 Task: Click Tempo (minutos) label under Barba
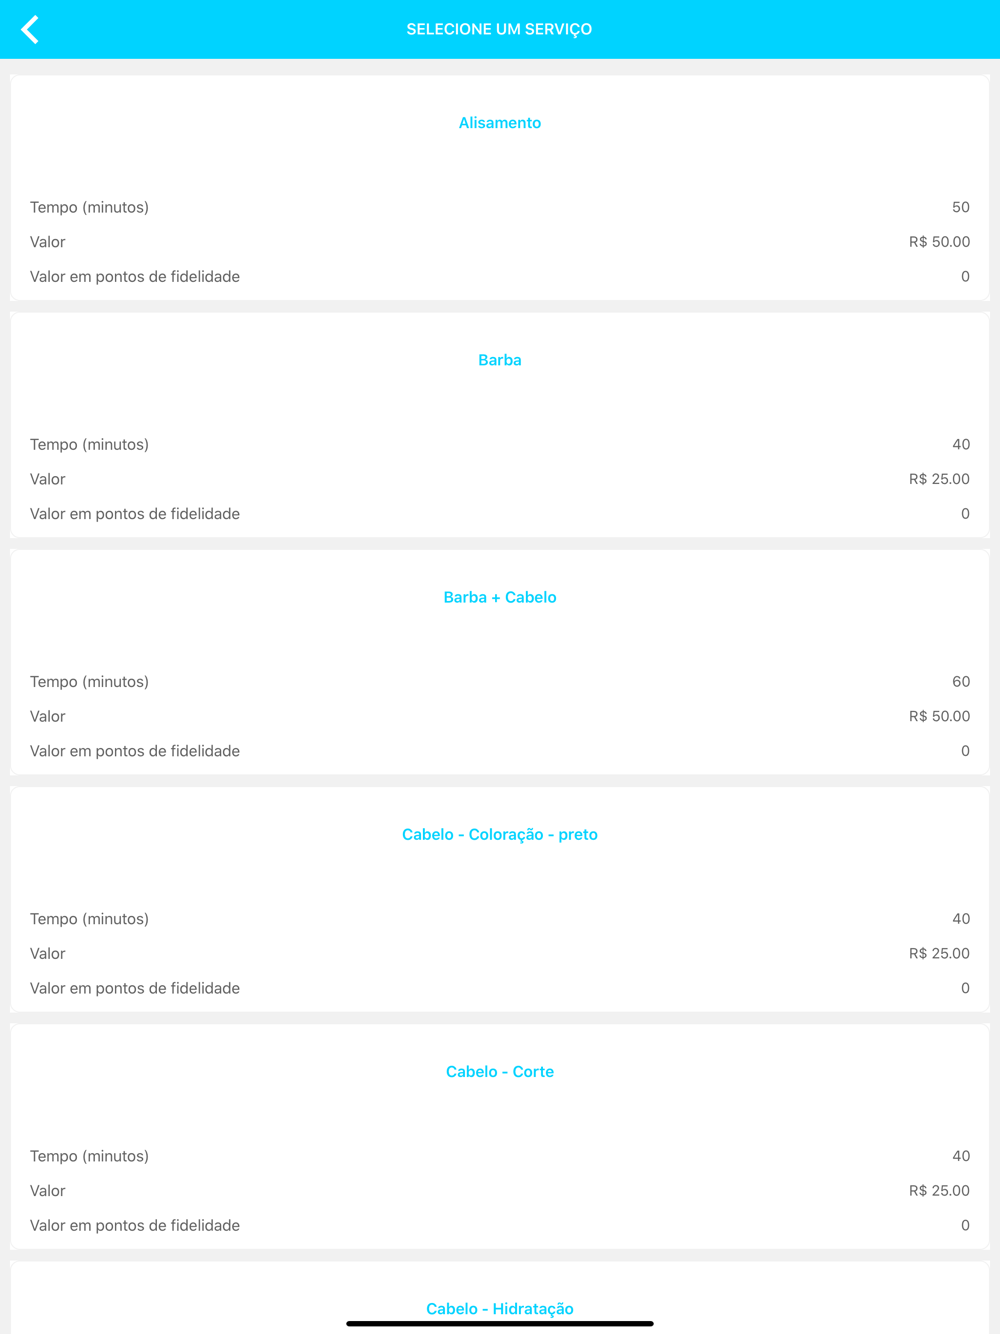click(89, 444)
